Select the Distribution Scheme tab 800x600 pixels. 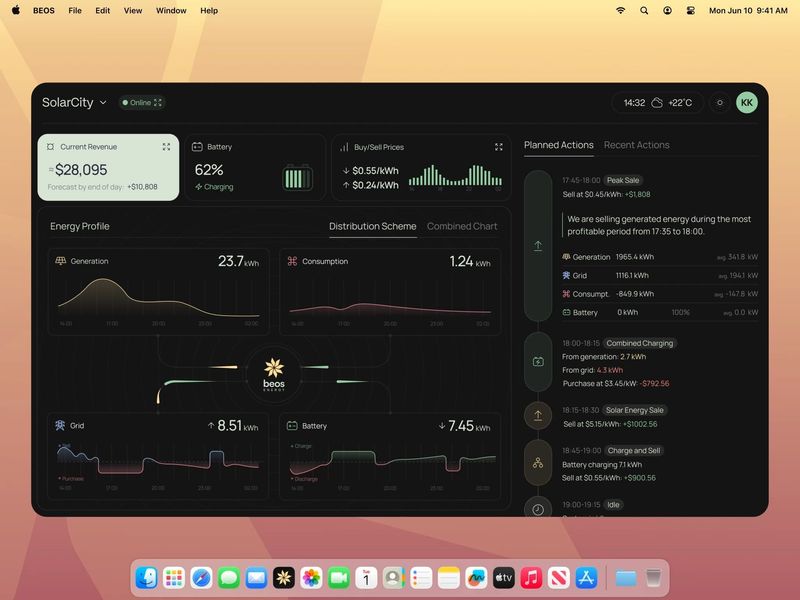[x=372, y=226]
